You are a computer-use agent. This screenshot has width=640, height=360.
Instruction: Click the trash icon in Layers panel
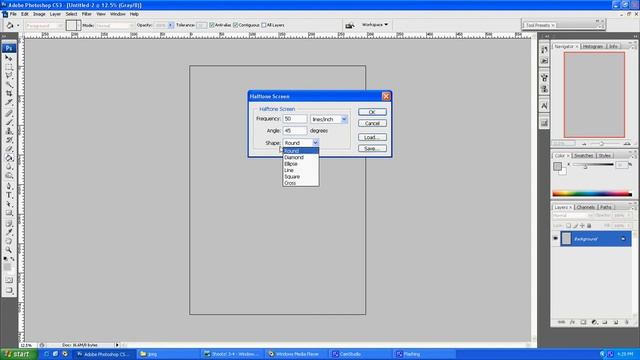click(x=627, y=322)
